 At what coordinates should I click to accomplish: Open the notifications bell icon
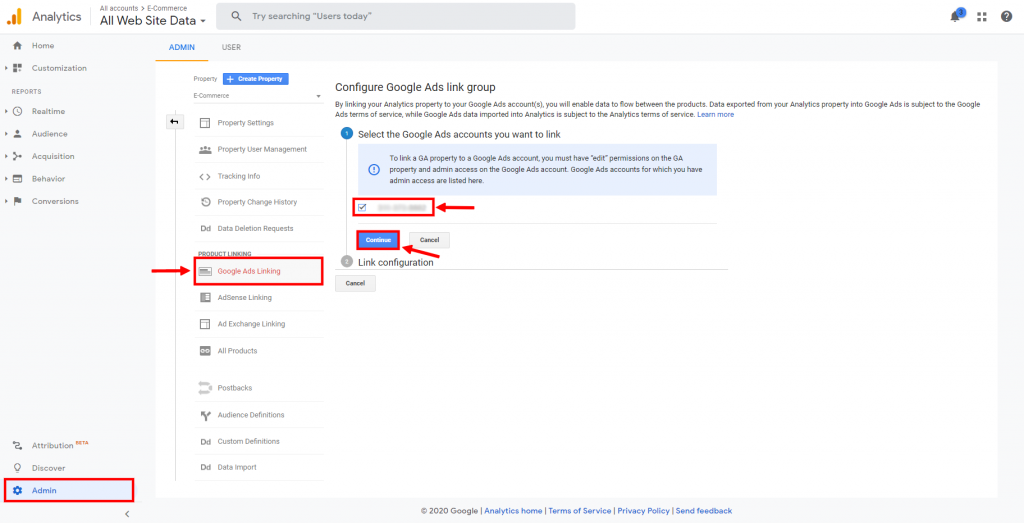coord(955,17)
